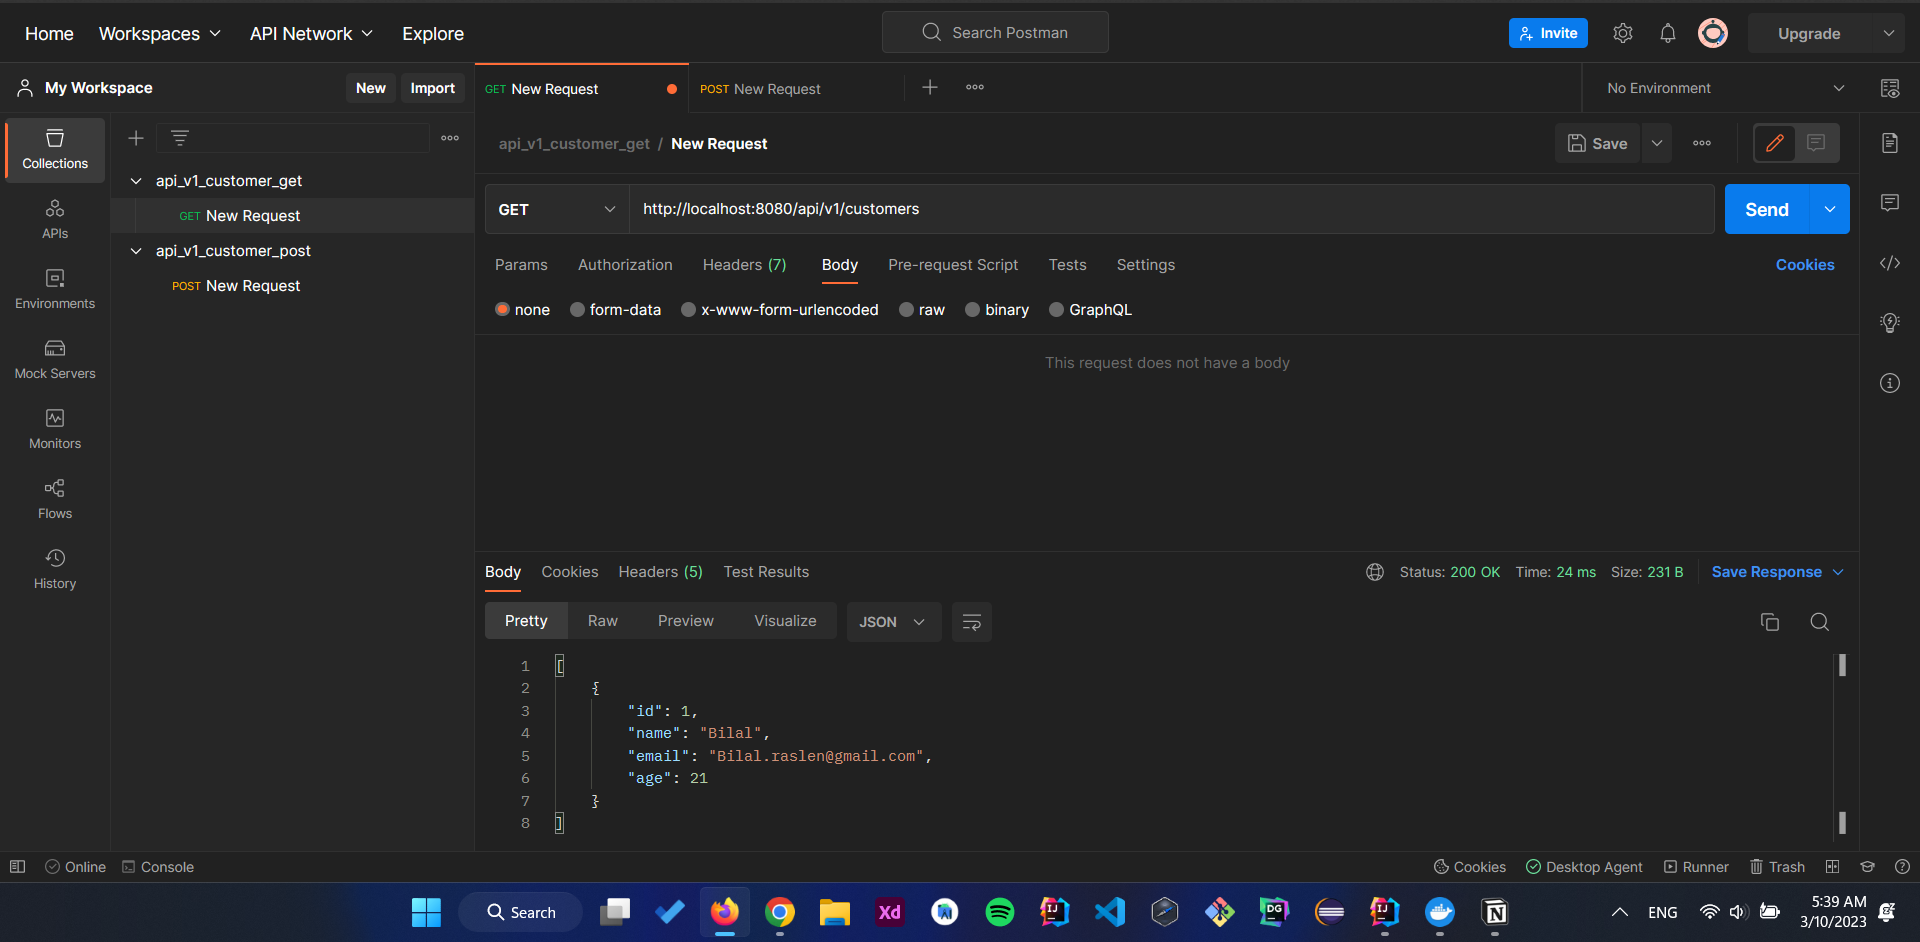Click inside the request URL field

1000,209
